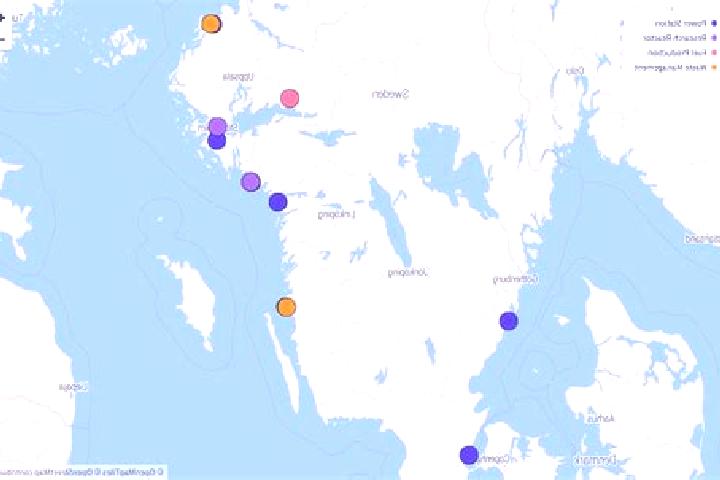
Task: Click the blue power station marker at Stockholm
Action: pyautogui.click(x=217, y=141)
